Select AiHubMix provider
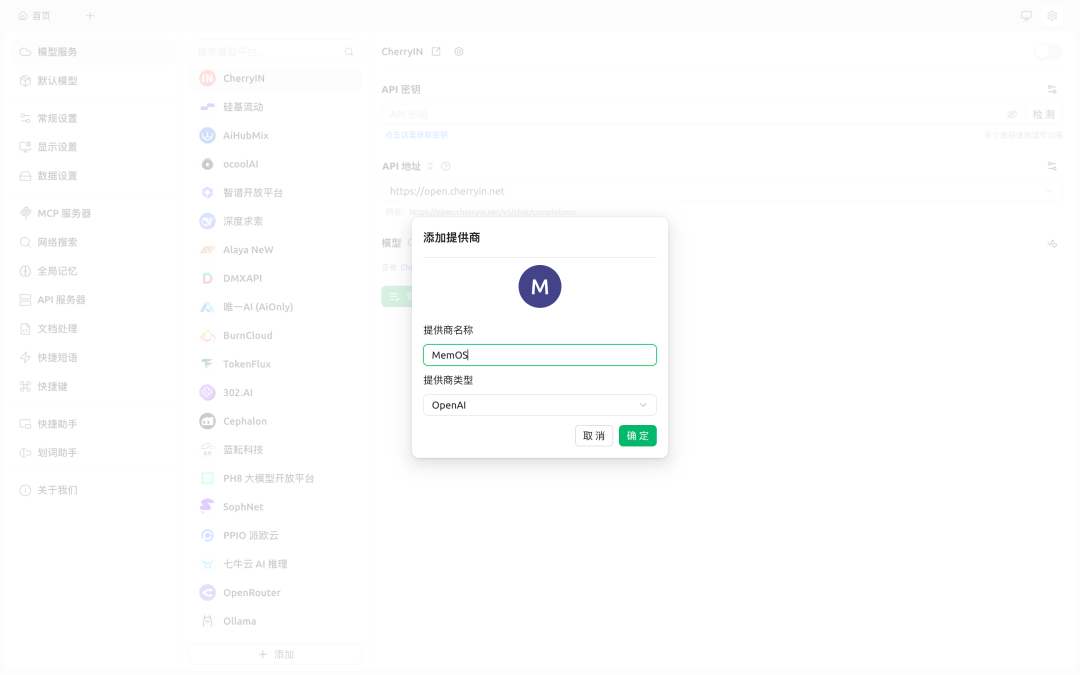Viewport: 1080px width, 675px height. pyautogui.click(x=275, y=136)
